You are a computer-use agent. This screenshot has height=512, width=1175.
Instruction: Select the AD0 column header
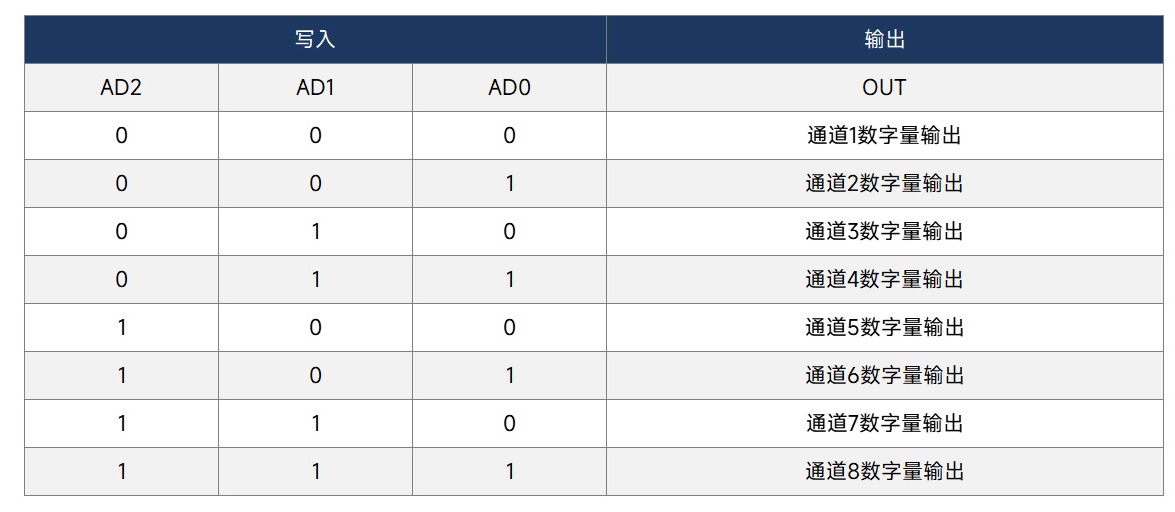click(x=509, y=88)
